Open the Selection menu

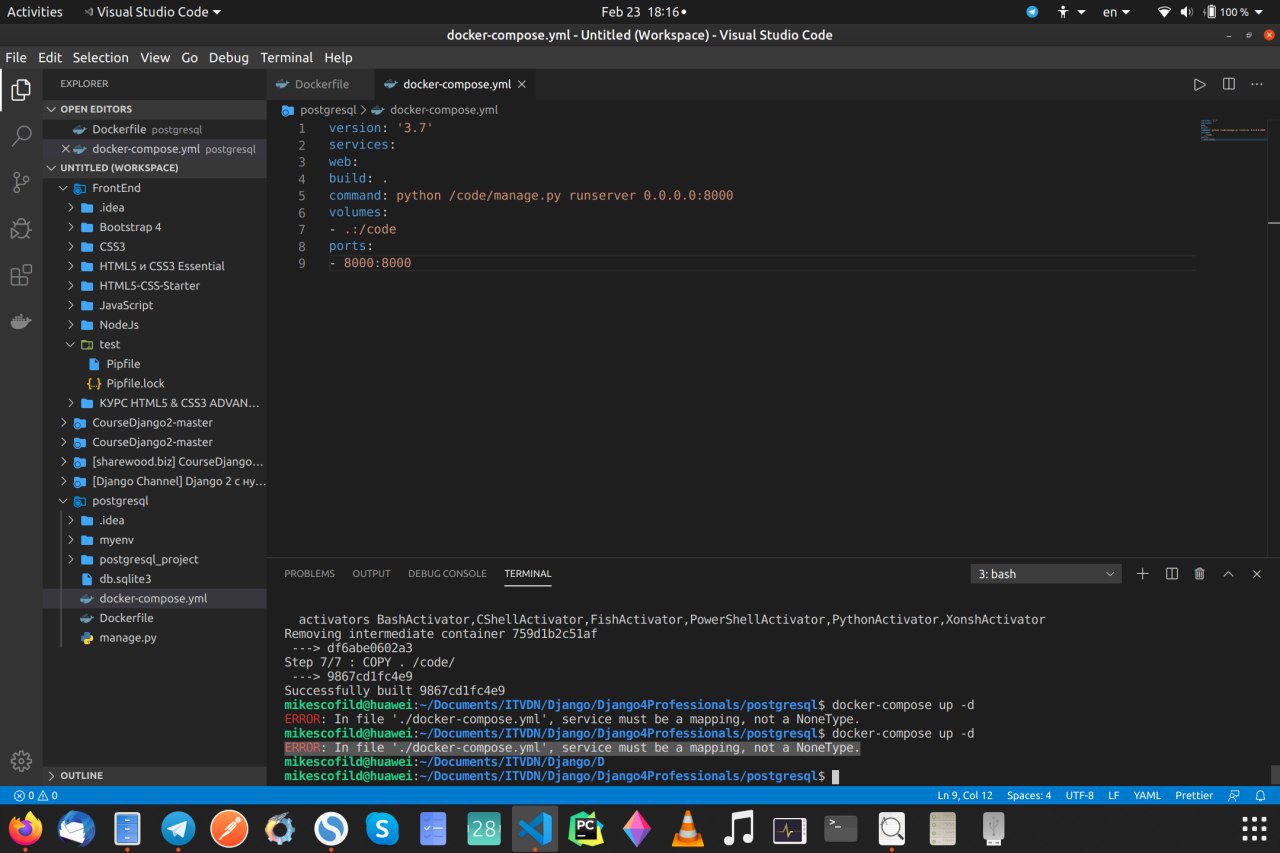[x=100, y=57]
